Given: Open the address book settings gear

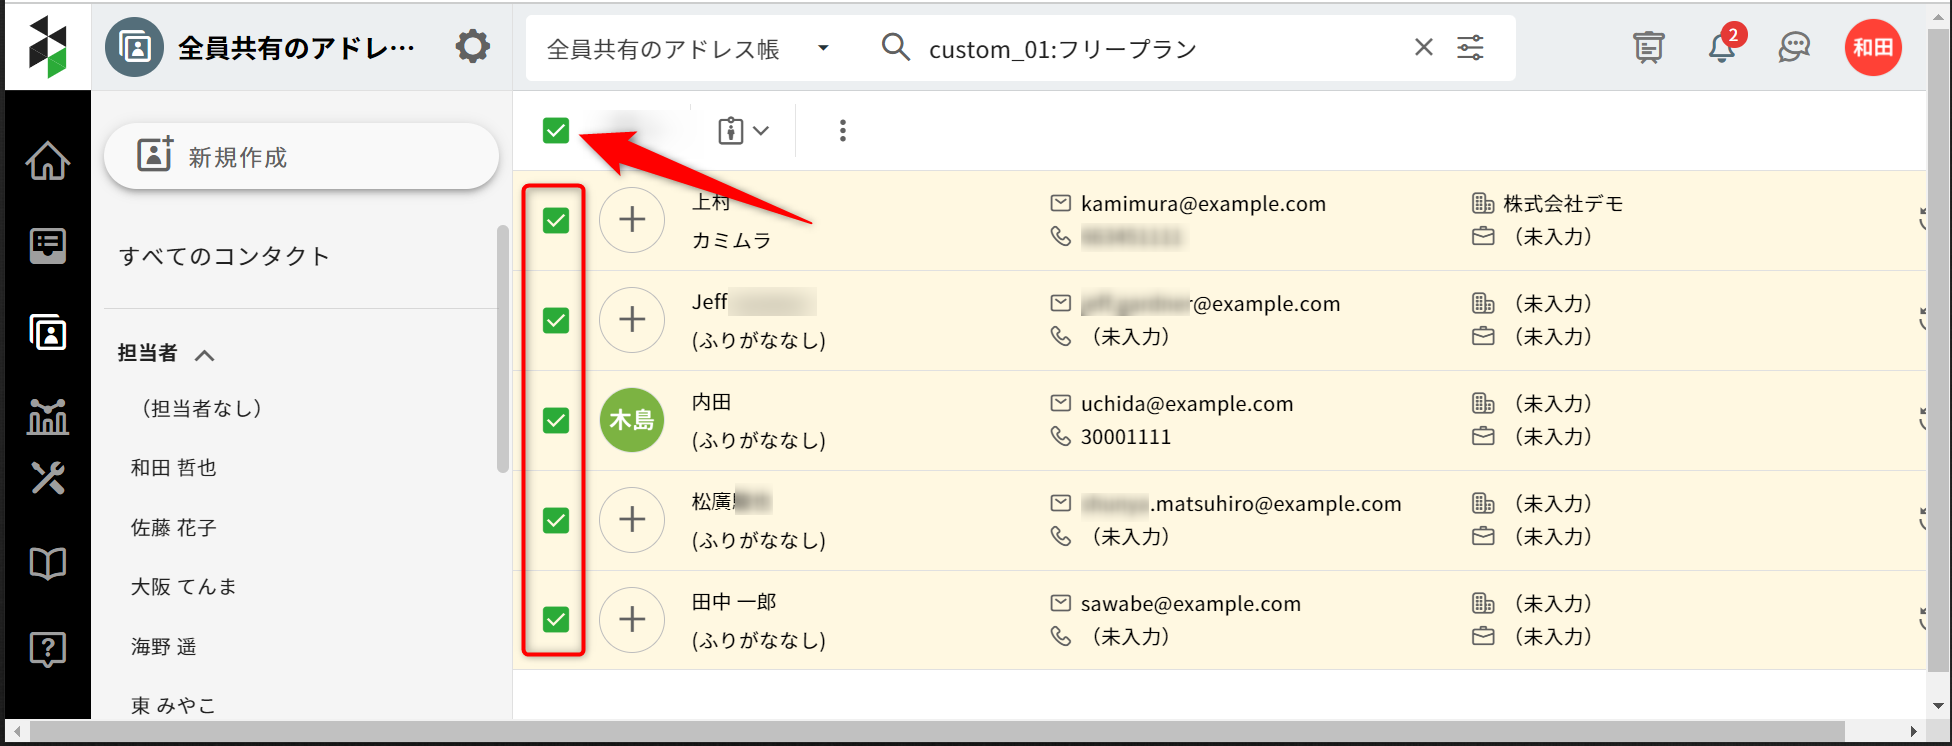Looking at the screenshot, I should point(472,47).
